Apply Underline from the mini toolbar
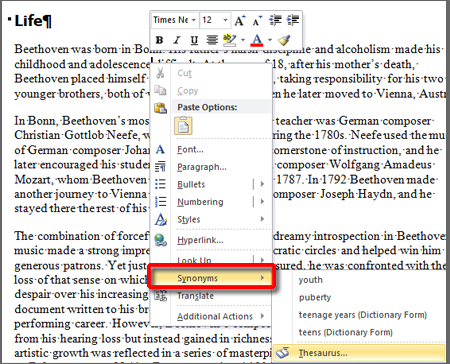The height and width of the screenshot is (364, 450). point(194,40)
